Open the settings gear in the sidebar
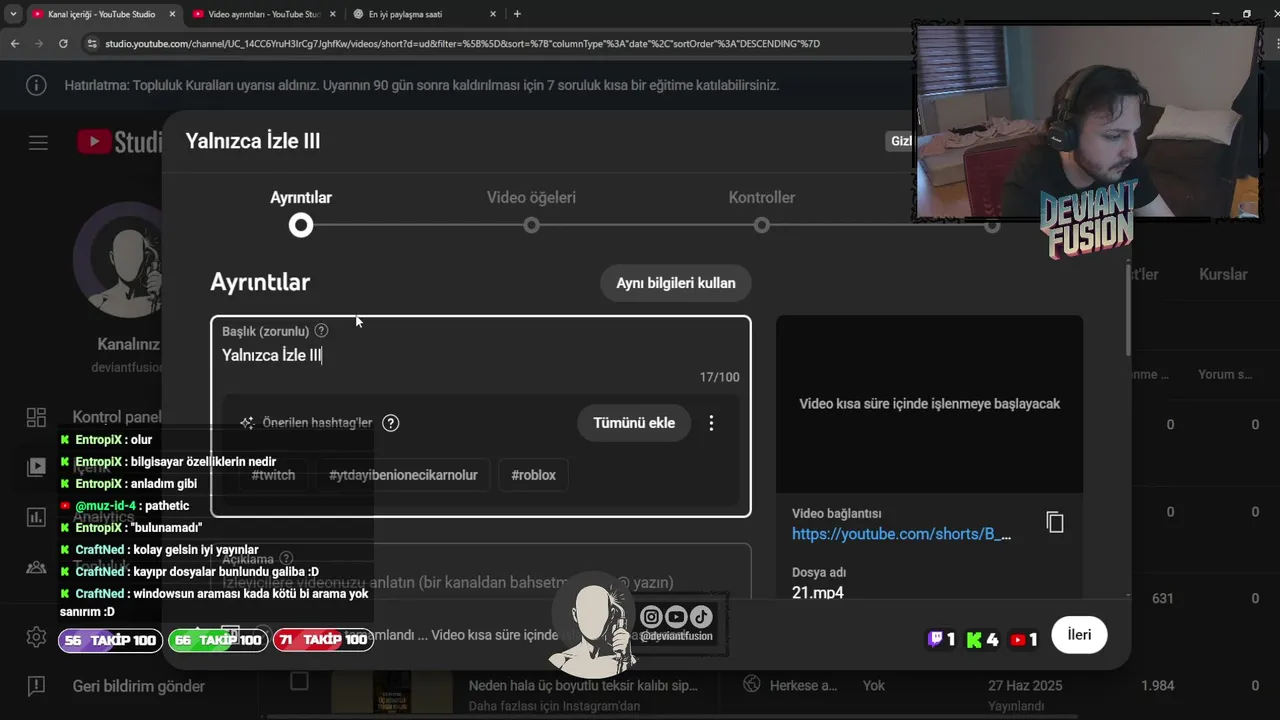The image size is (1280, 720). pyautogui.click(x=36, y=636)
